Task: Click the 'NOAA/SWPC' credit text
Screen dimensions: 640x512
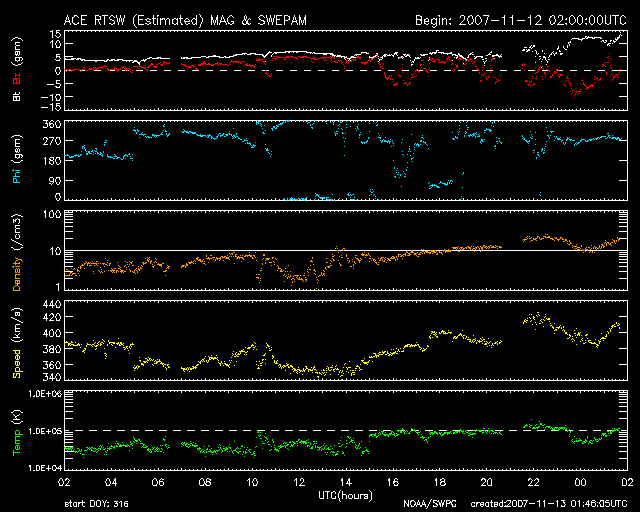Action: point(430,504)
